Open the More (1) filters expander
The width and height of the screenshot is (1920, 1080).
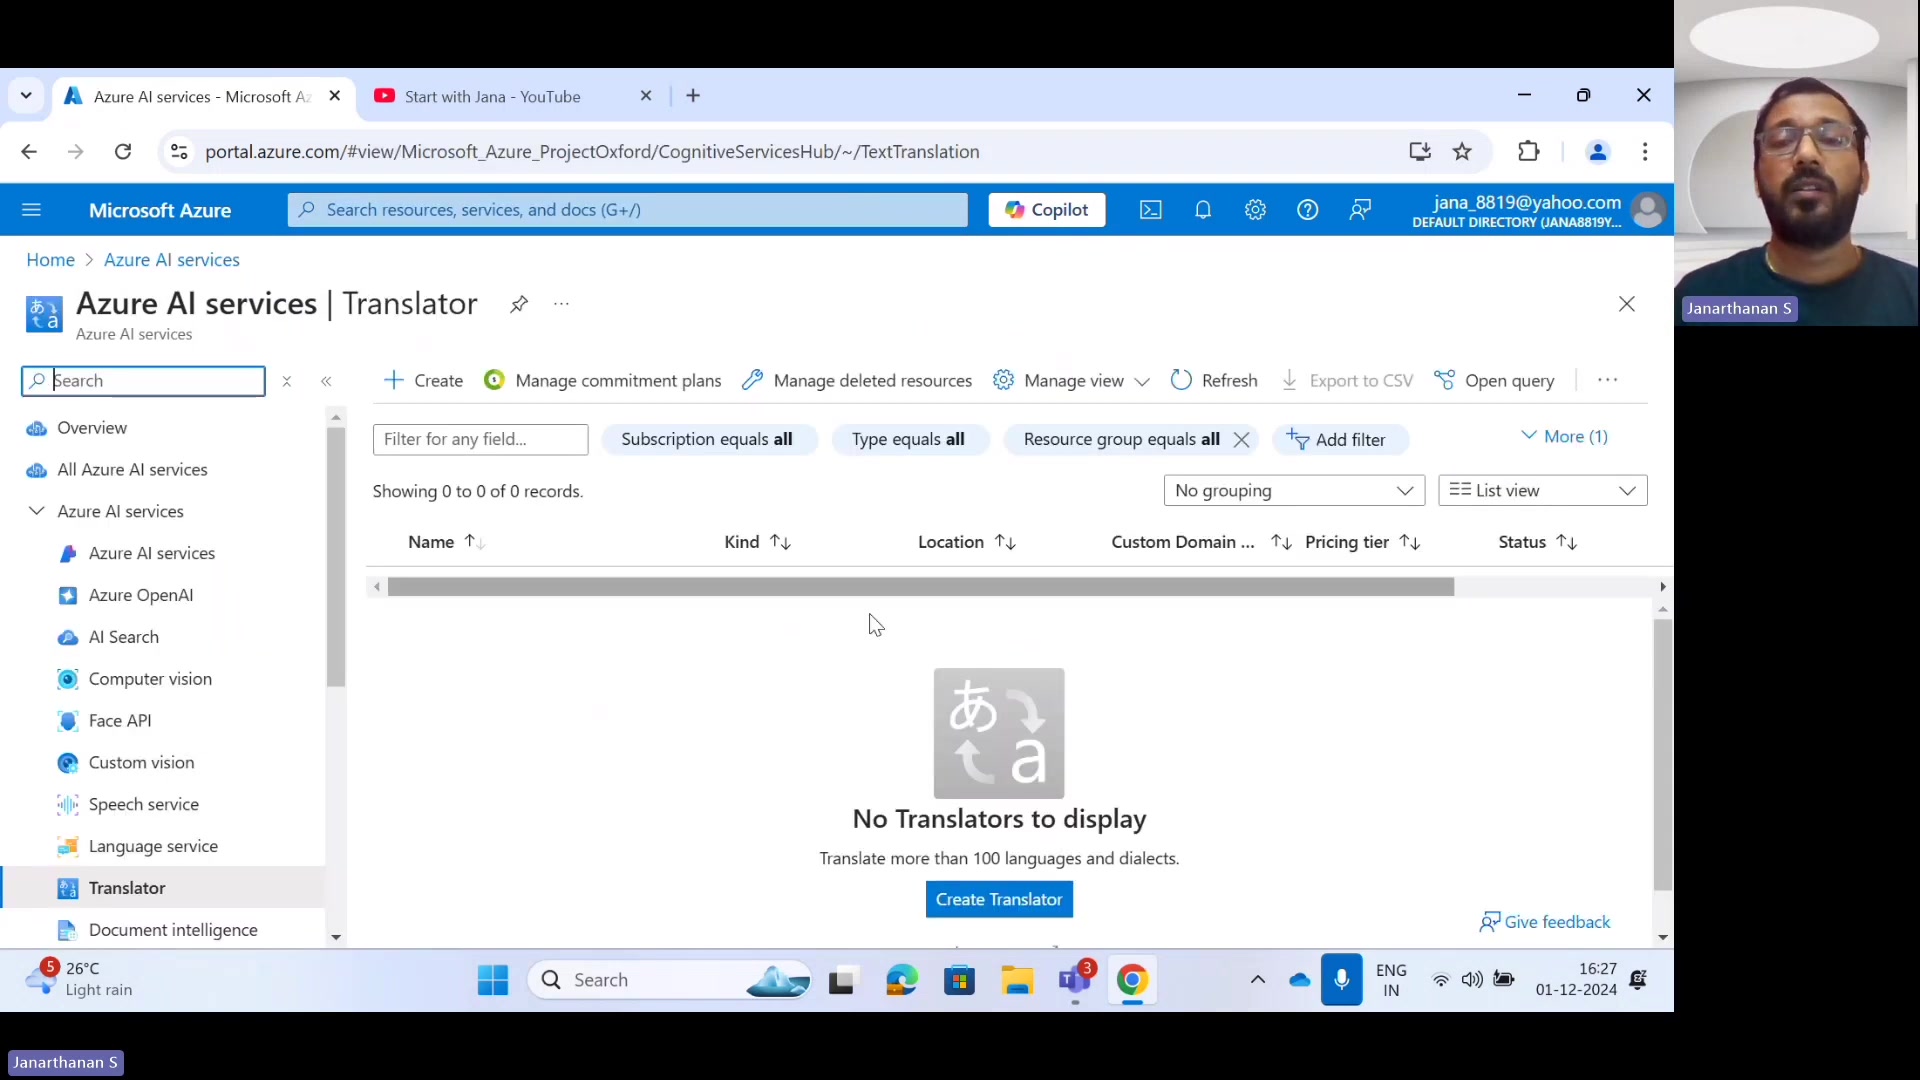coord(1564,436)
